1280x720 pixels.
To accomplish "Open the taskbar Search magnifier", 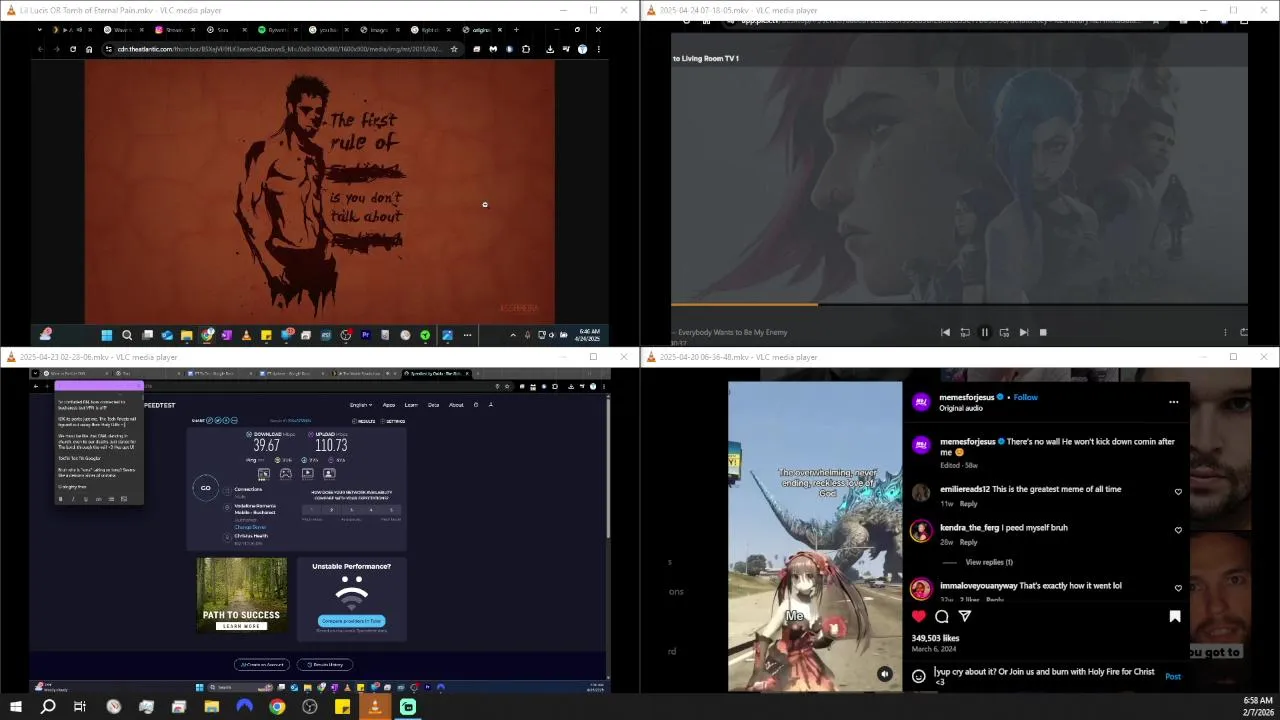I will click(x=48, y=707).
